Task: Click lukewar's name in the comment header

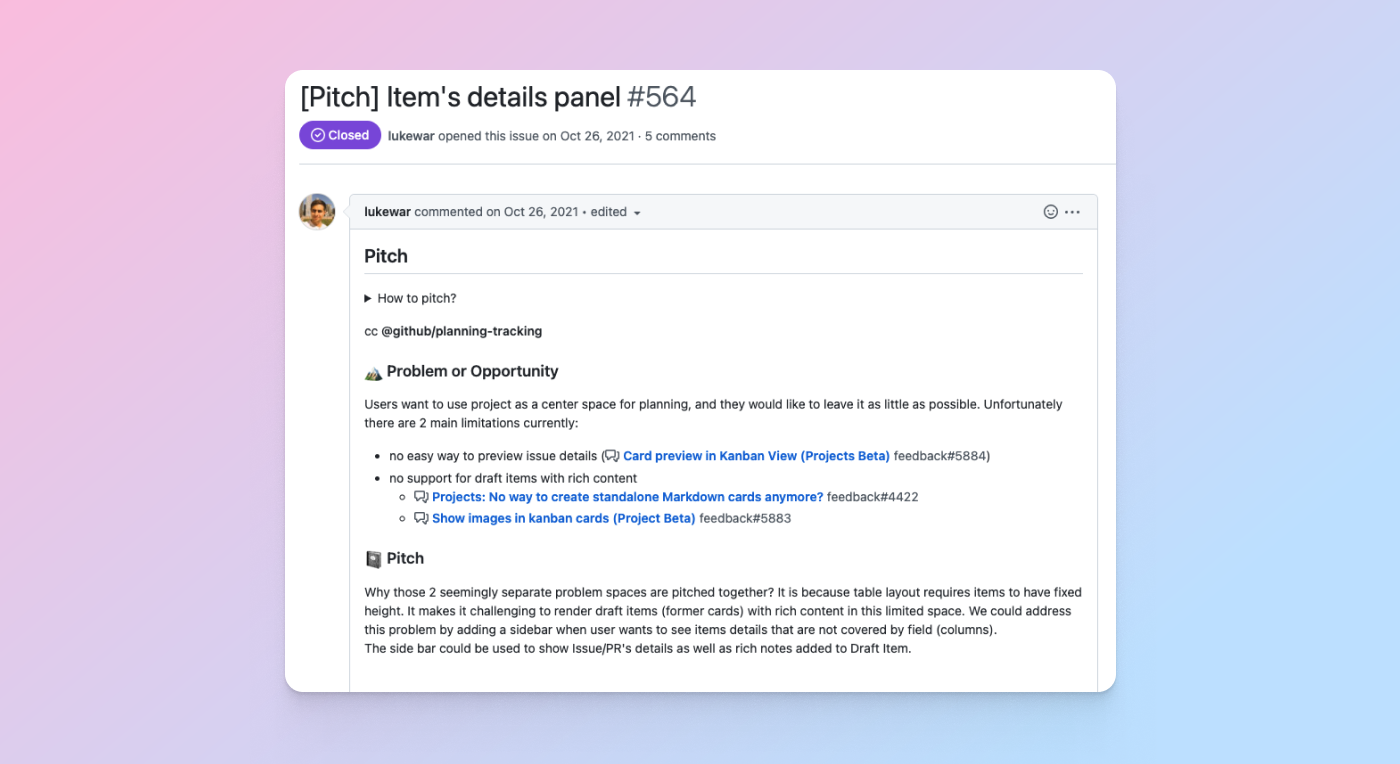Action: click(x=387, y=212)
